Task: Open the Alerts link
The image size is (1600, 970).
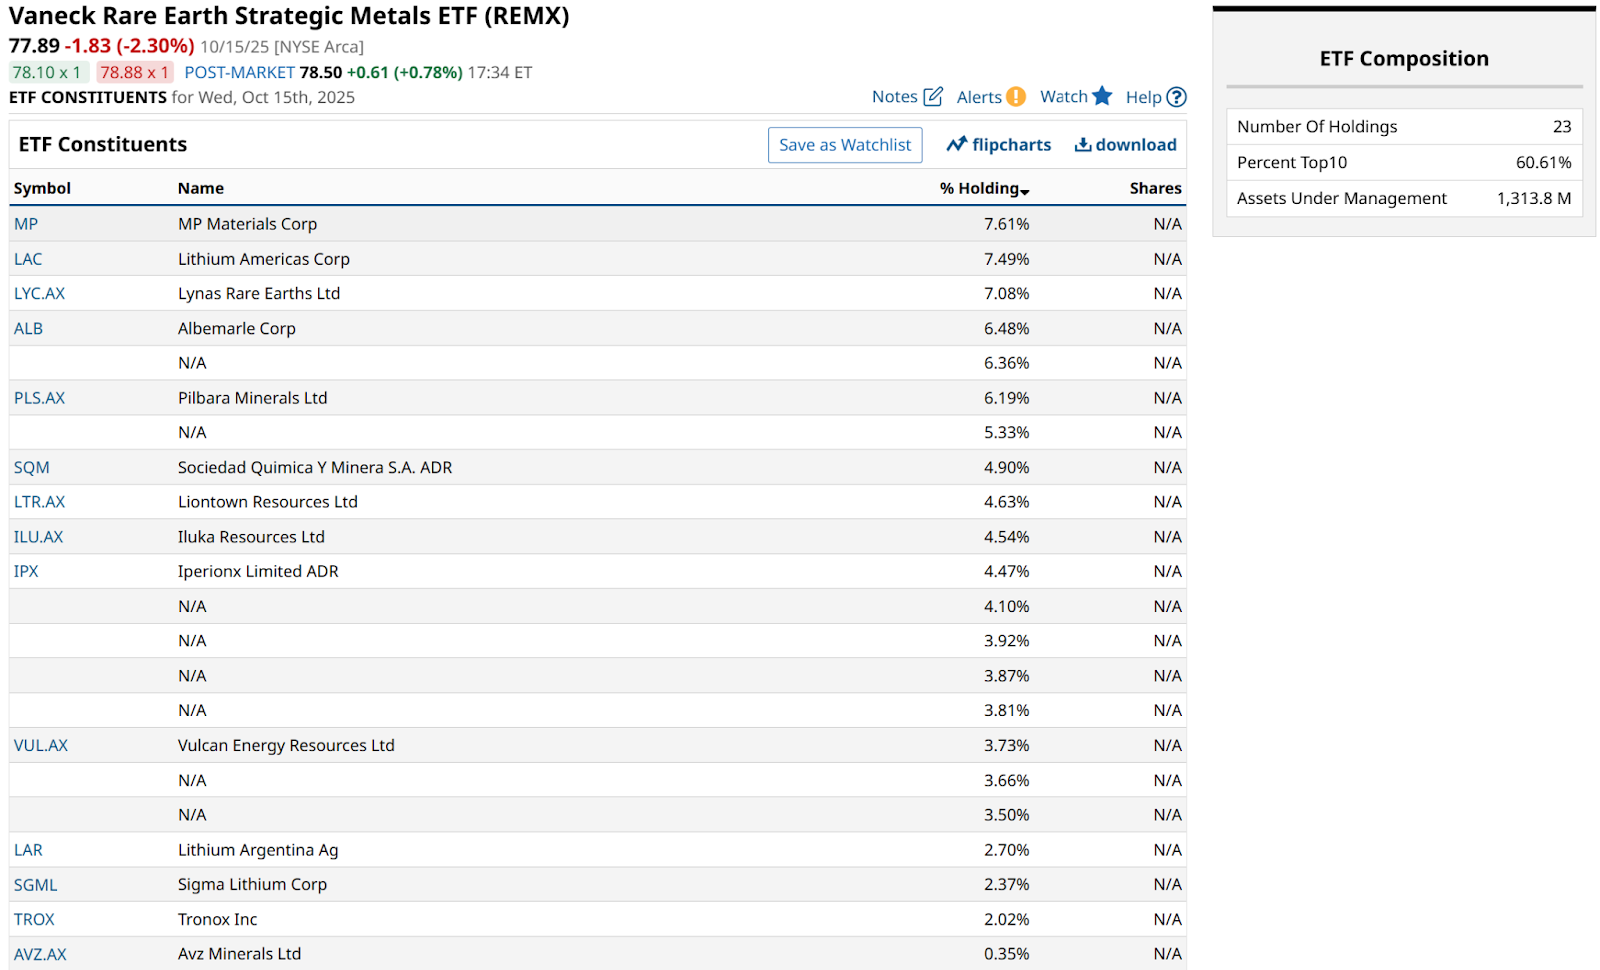Action: pos(979,97)
